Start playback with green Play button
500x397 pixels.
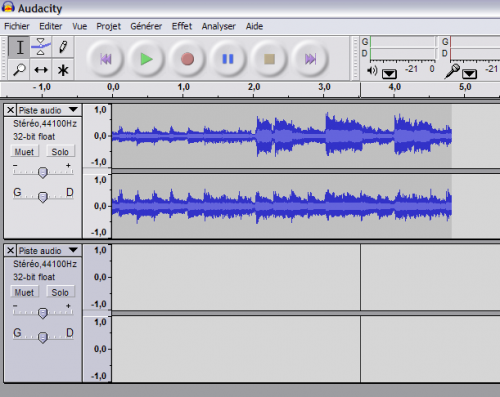click(146, 59)
